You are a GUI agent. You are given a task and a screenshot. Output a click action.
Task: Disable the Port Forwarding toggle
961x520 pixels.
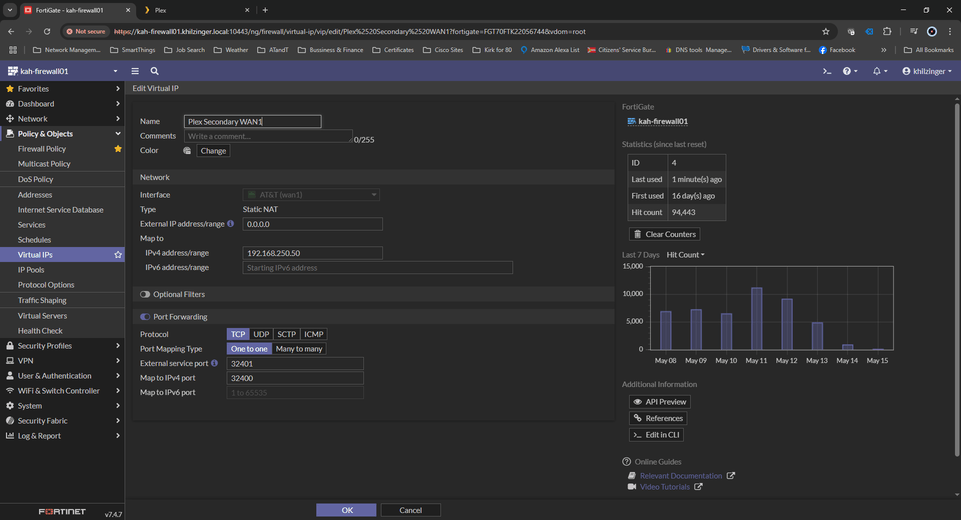pyautogui.click(x=145, y=317)
